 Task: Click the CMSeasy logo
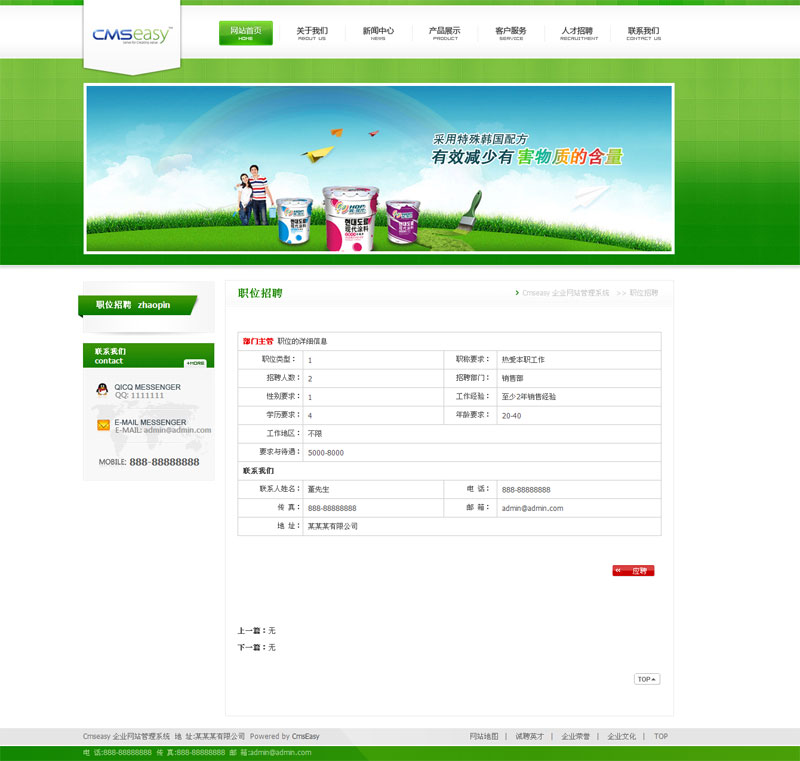tap(132, 35)
